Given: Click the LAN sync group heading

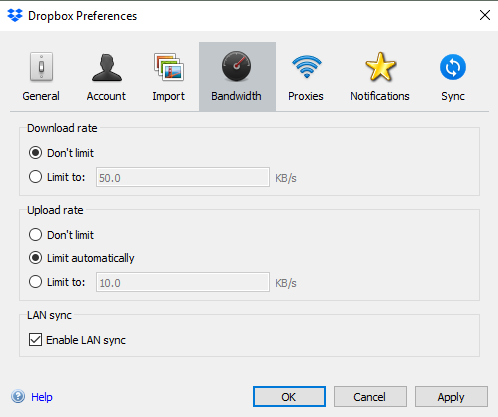Looking at the screenshot, I should (x=49, y=315).
